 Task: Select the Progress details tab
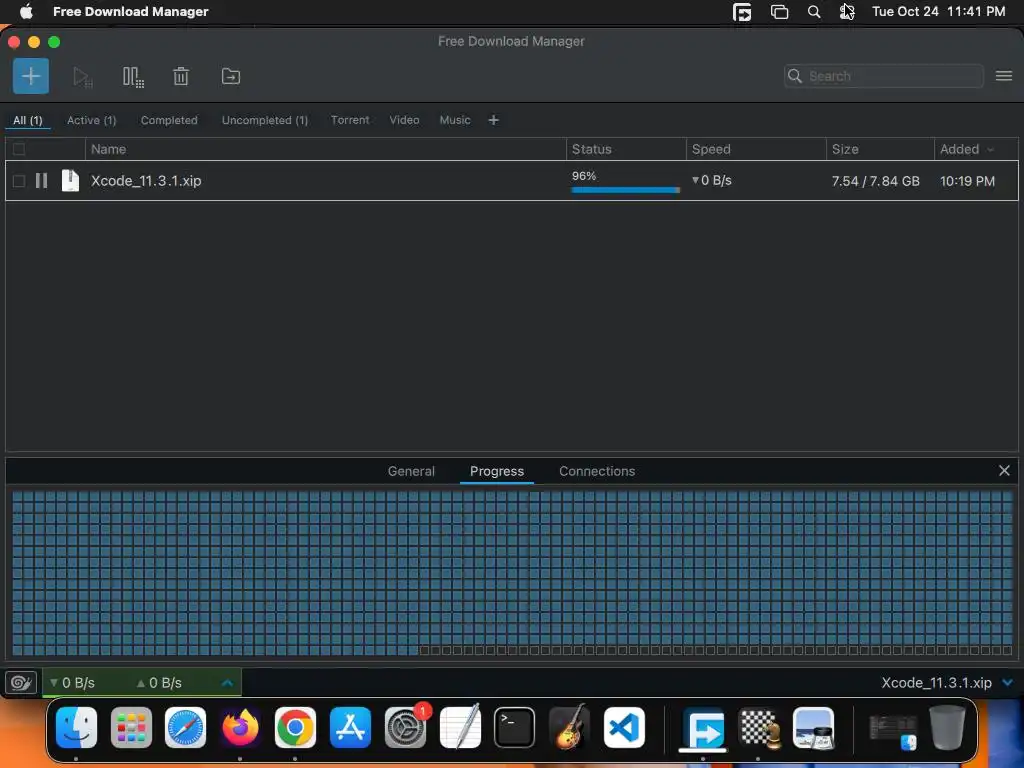pyautogui.click(x=497, y=471)
